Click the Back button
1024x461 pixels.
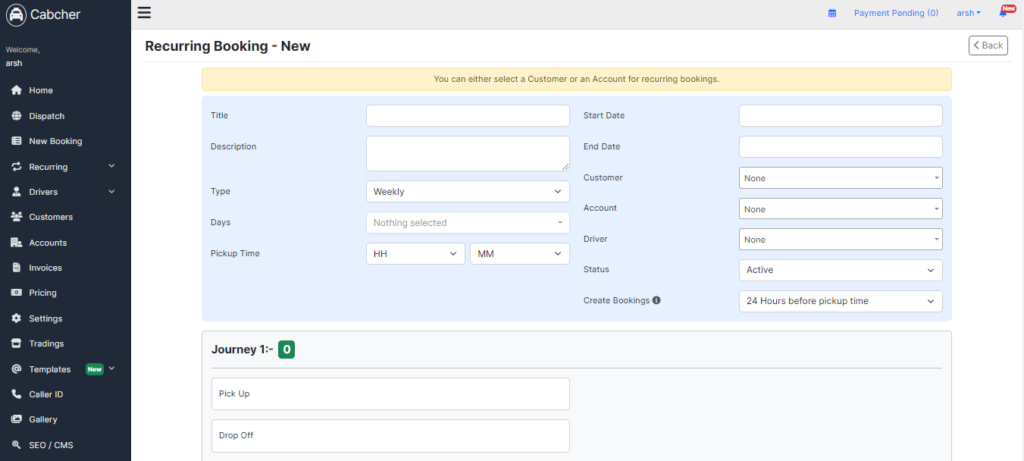coord(988,45)
